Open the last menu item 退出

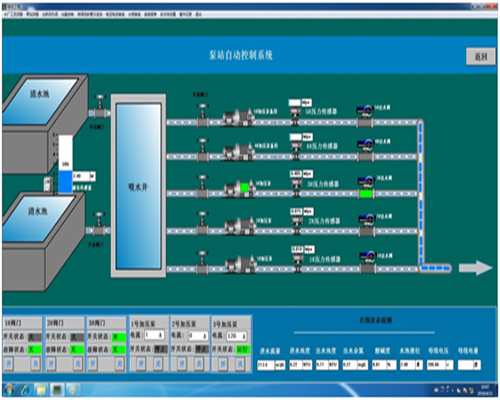coord(198,14)
